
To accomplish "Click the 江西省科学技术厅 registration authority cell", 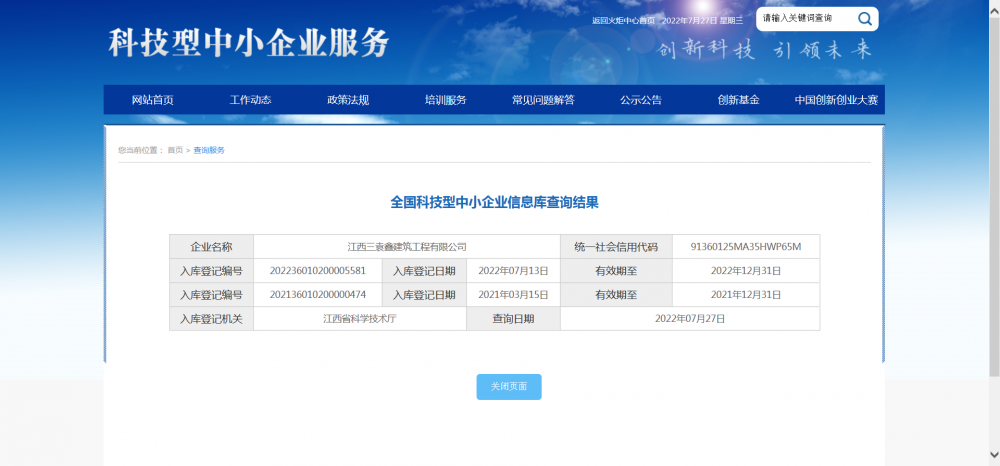I will point(360,319).
